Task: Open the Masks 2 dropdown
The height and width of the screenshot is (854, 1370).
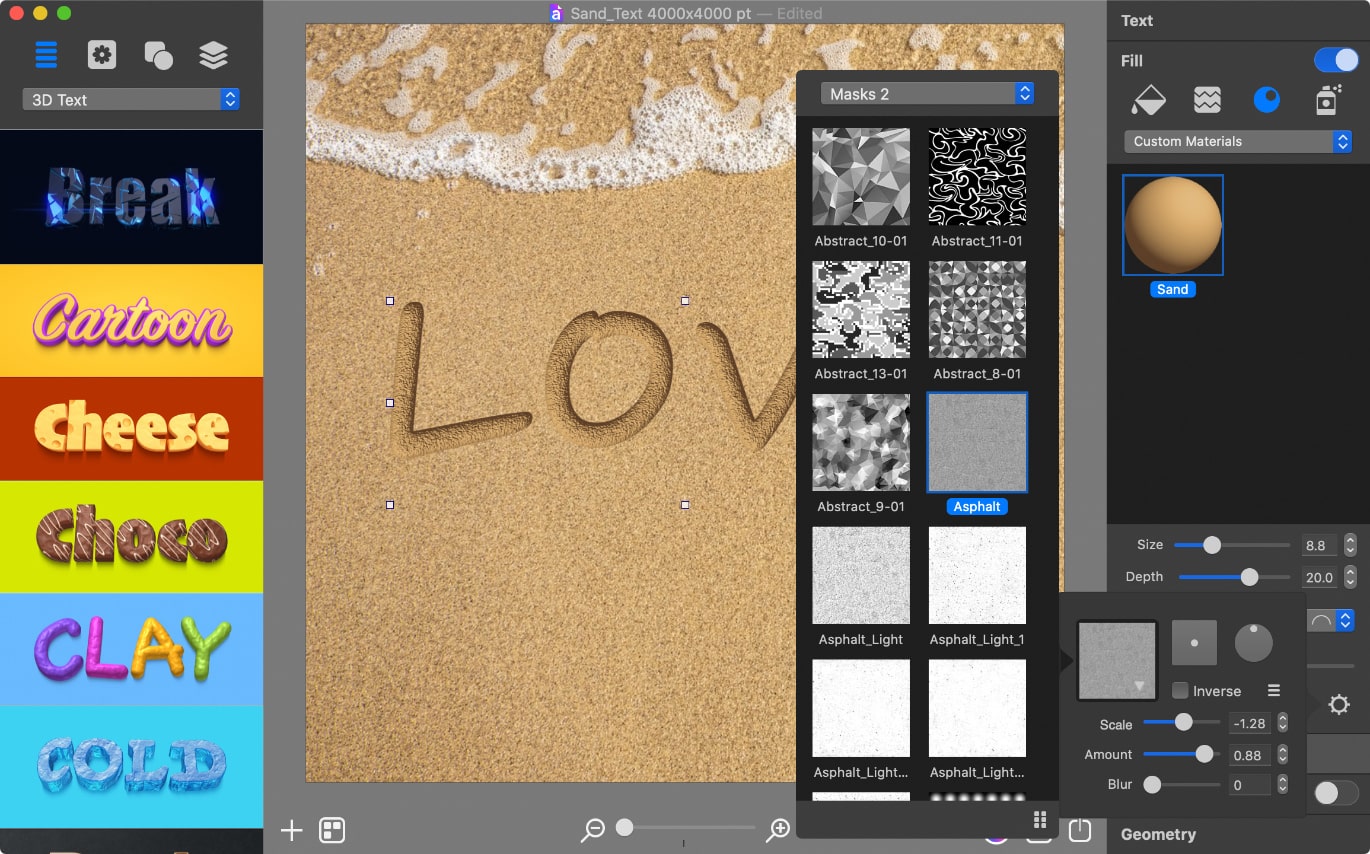Action: click(925, 92)
